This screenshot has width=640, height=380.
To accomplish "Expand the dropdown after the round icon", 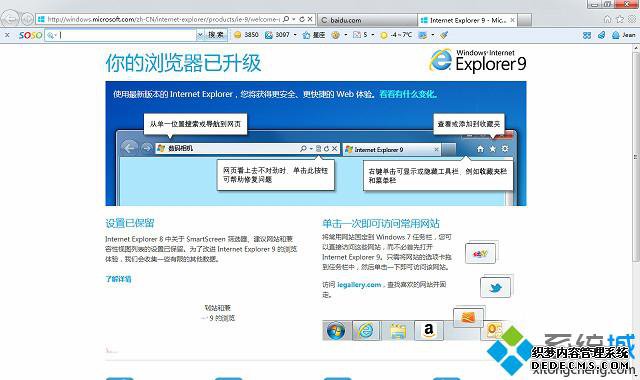I will (x=346, y=35).
